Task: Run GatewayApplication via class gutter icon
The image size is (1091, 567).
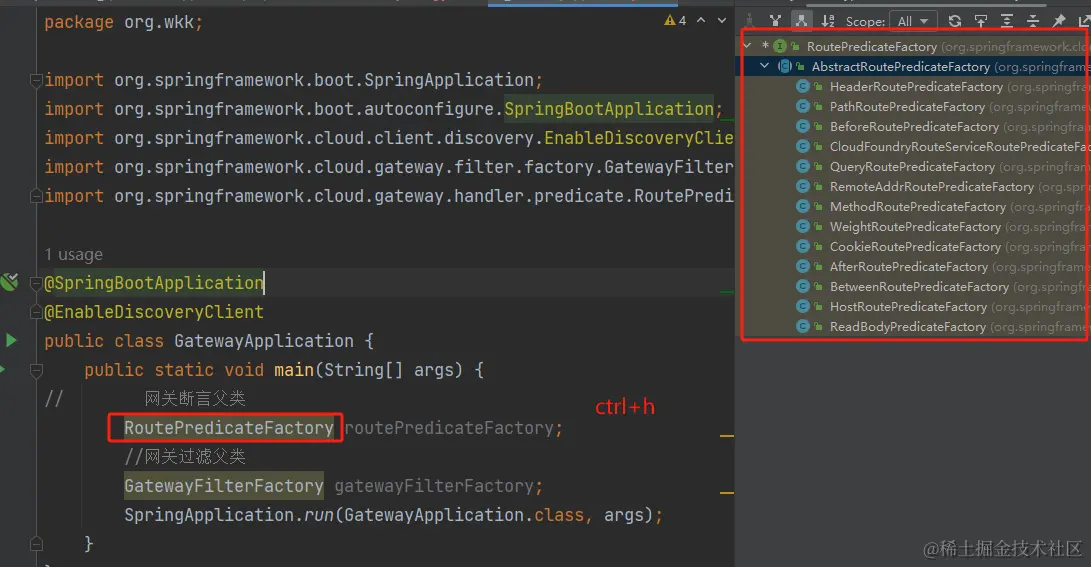Action: pyautogui.click(x=11, y=340)
